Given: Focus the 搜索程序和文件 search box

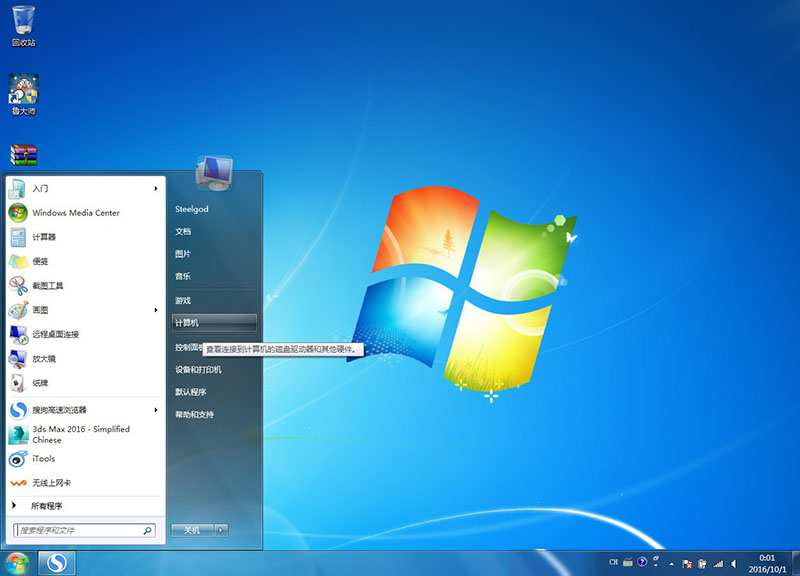Looking at the screenshot, I should tap(85, 531).
